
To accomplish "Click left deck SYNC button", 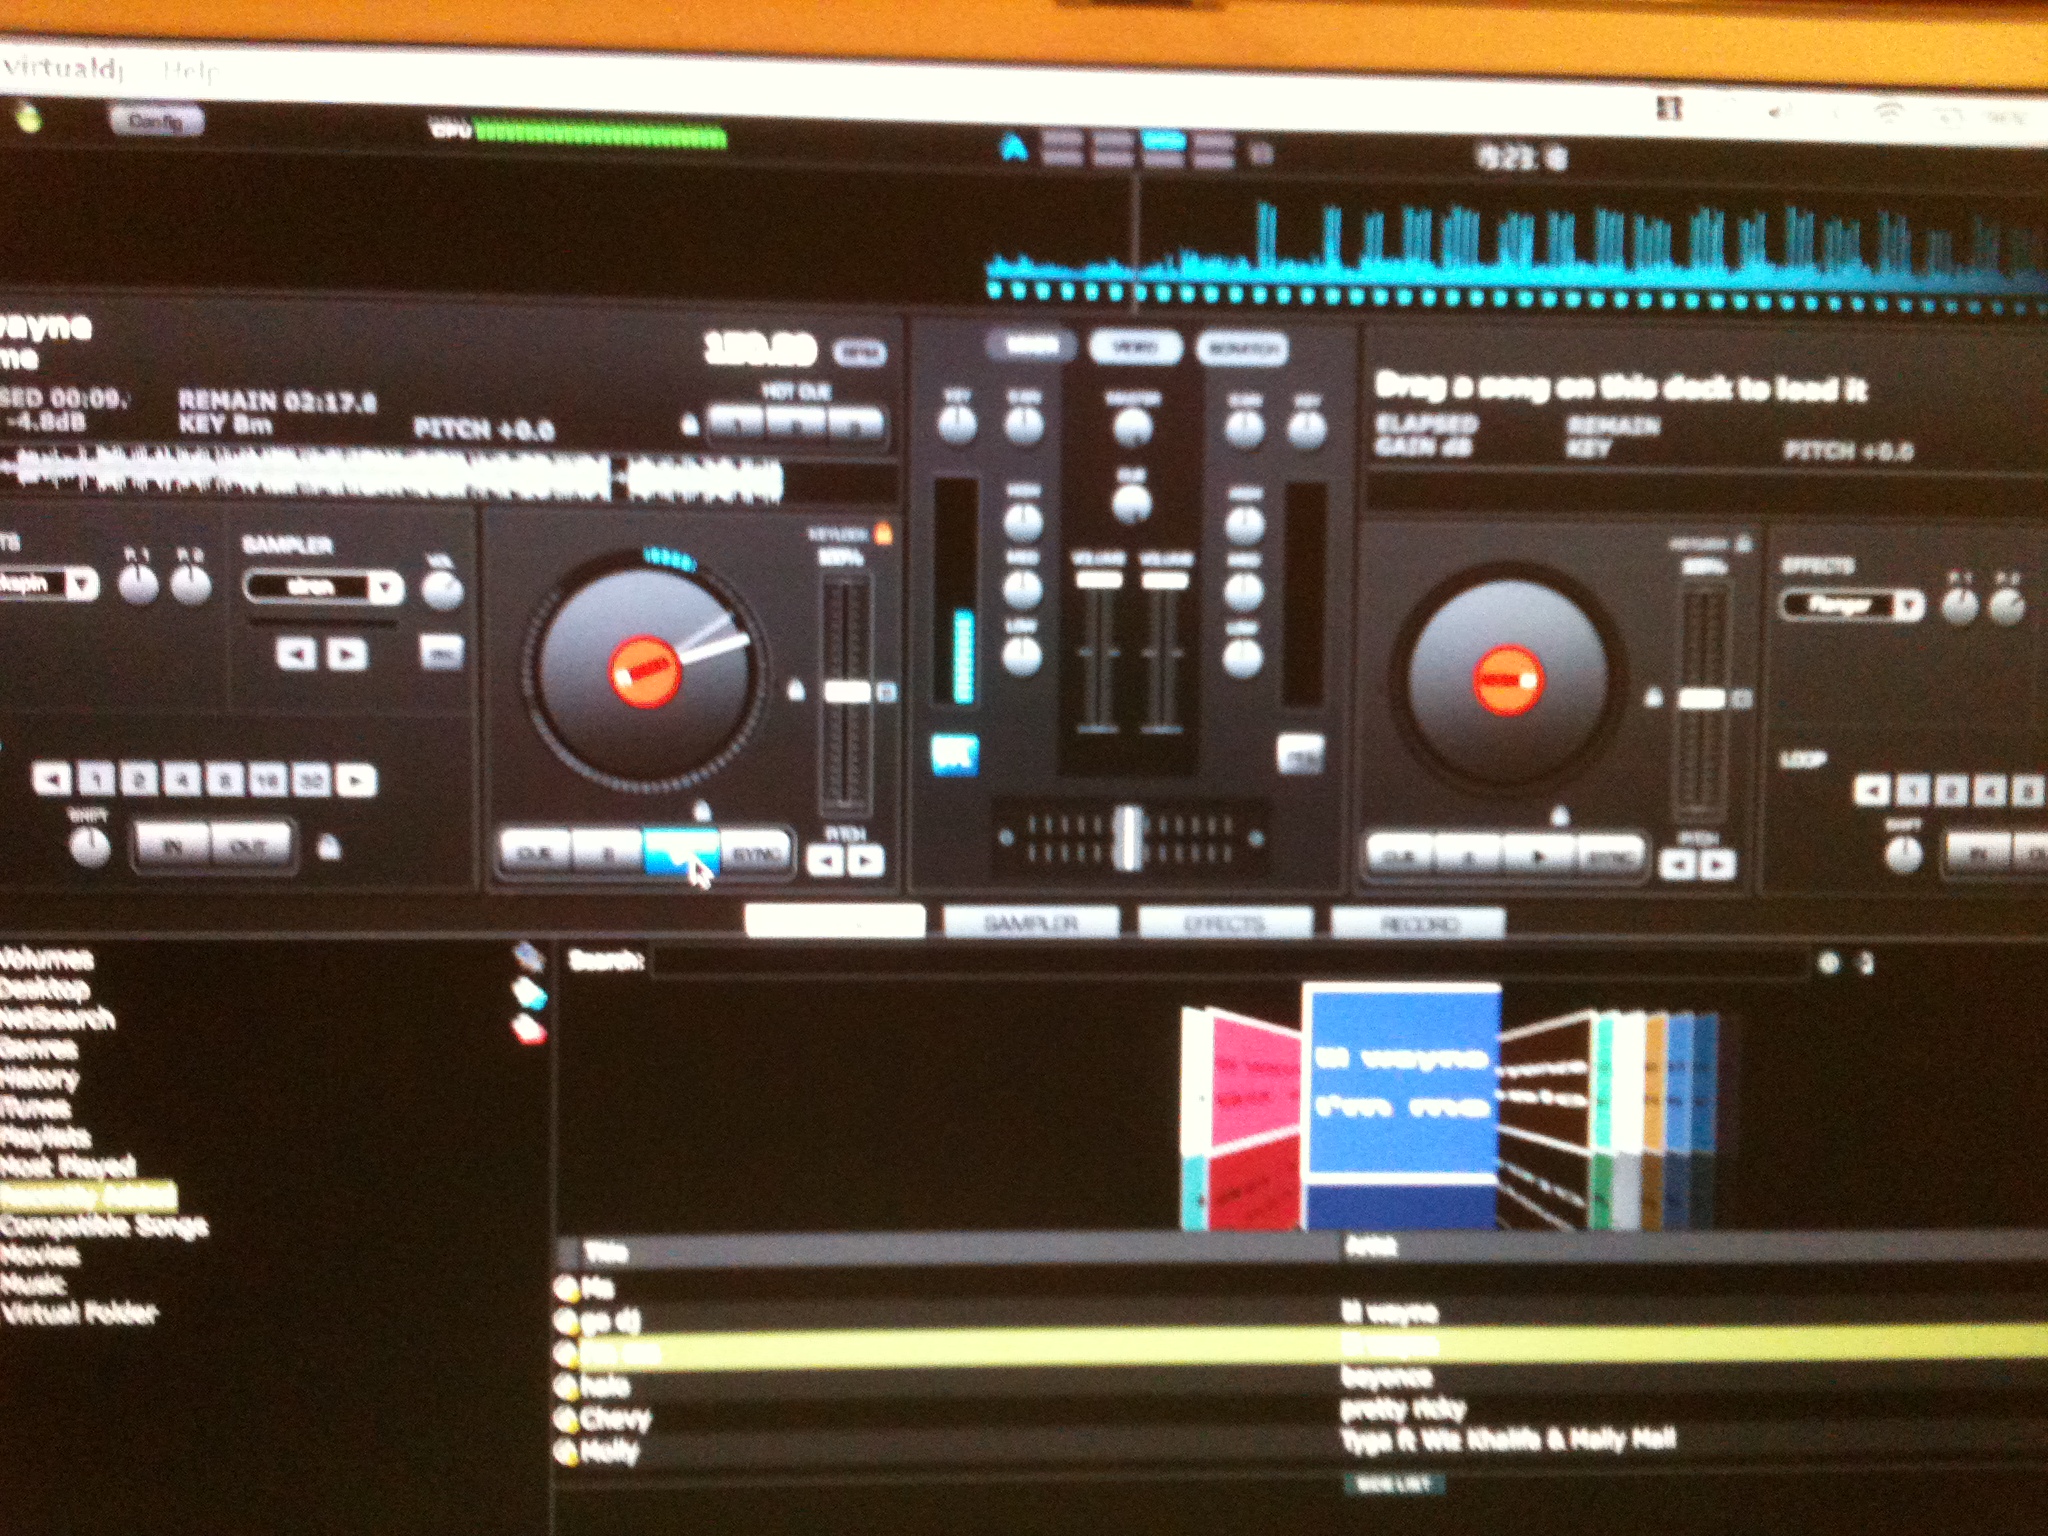I will point(756,853).
